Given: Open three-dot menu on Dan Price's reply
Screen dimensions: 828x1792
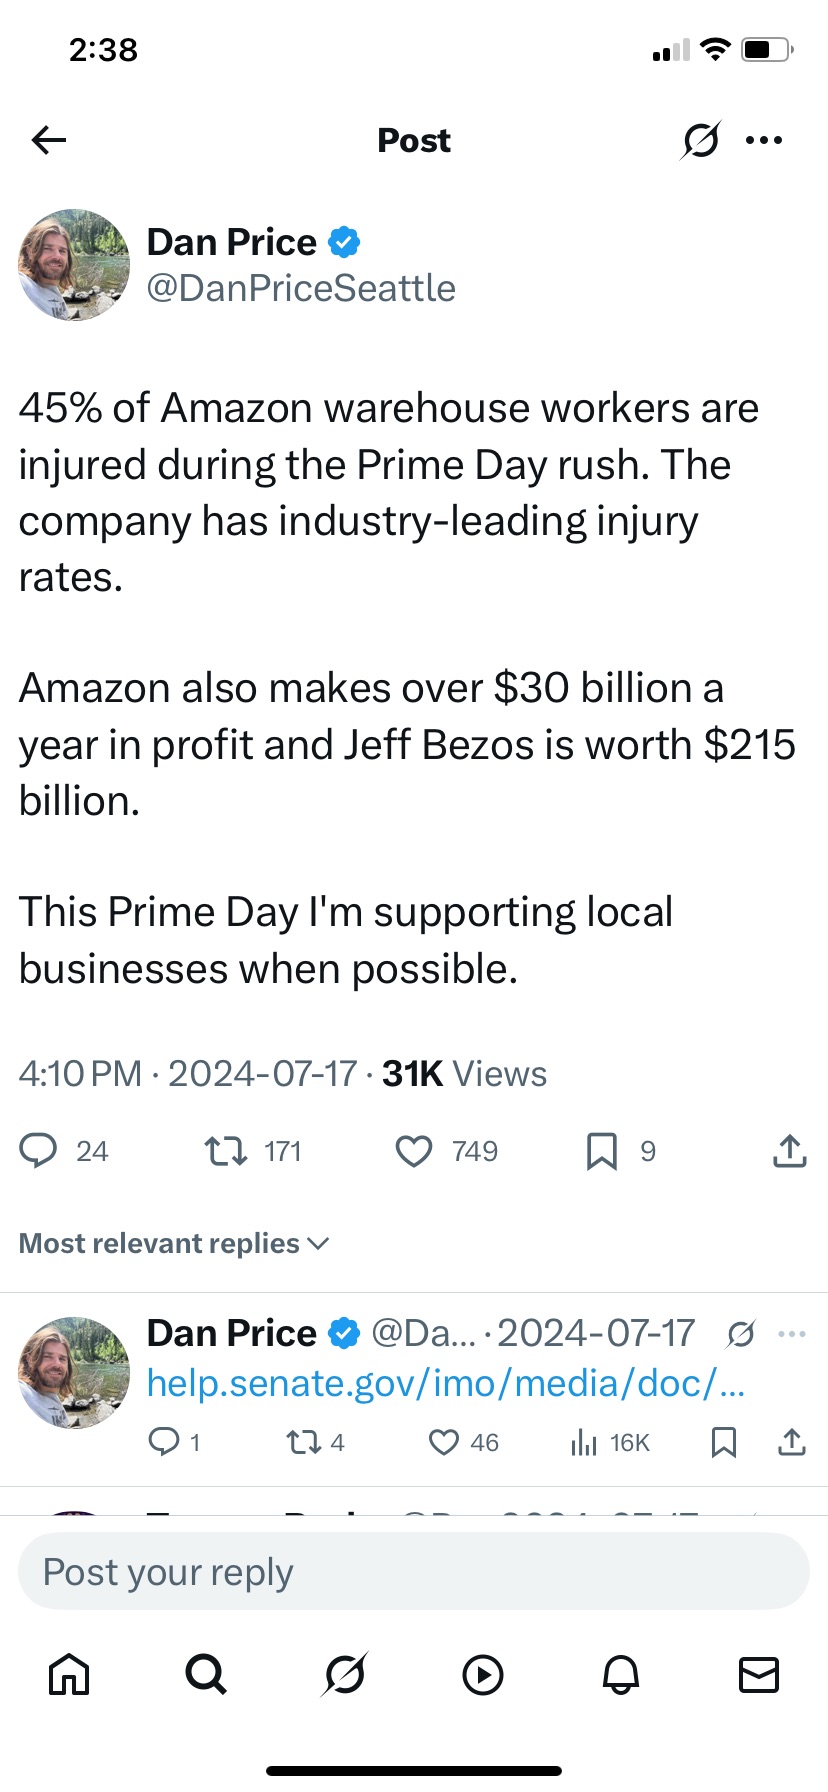Looking at the screenshot, I should point(791,1333).
